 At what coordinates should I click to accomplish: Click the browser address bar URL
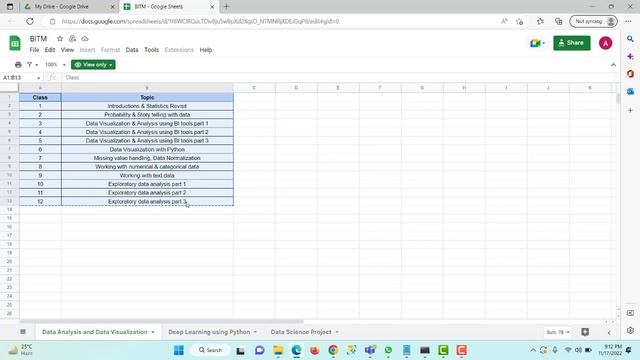pyautogui.click(x=200, y=21)
